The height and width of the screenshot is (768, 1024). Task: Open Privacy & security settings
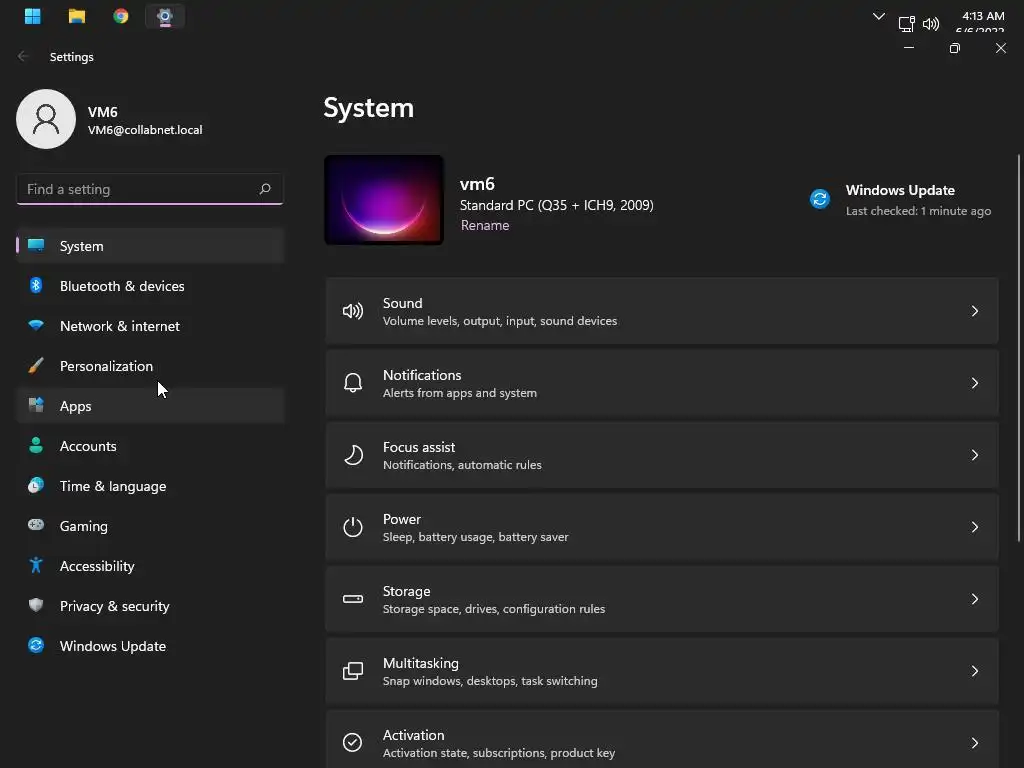click(x=150, y=606)
